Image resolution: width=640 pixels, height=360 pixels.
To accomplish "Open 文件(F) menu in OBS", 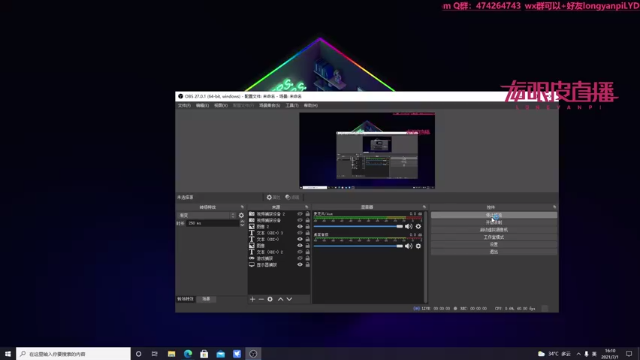I will click(184, 105).
